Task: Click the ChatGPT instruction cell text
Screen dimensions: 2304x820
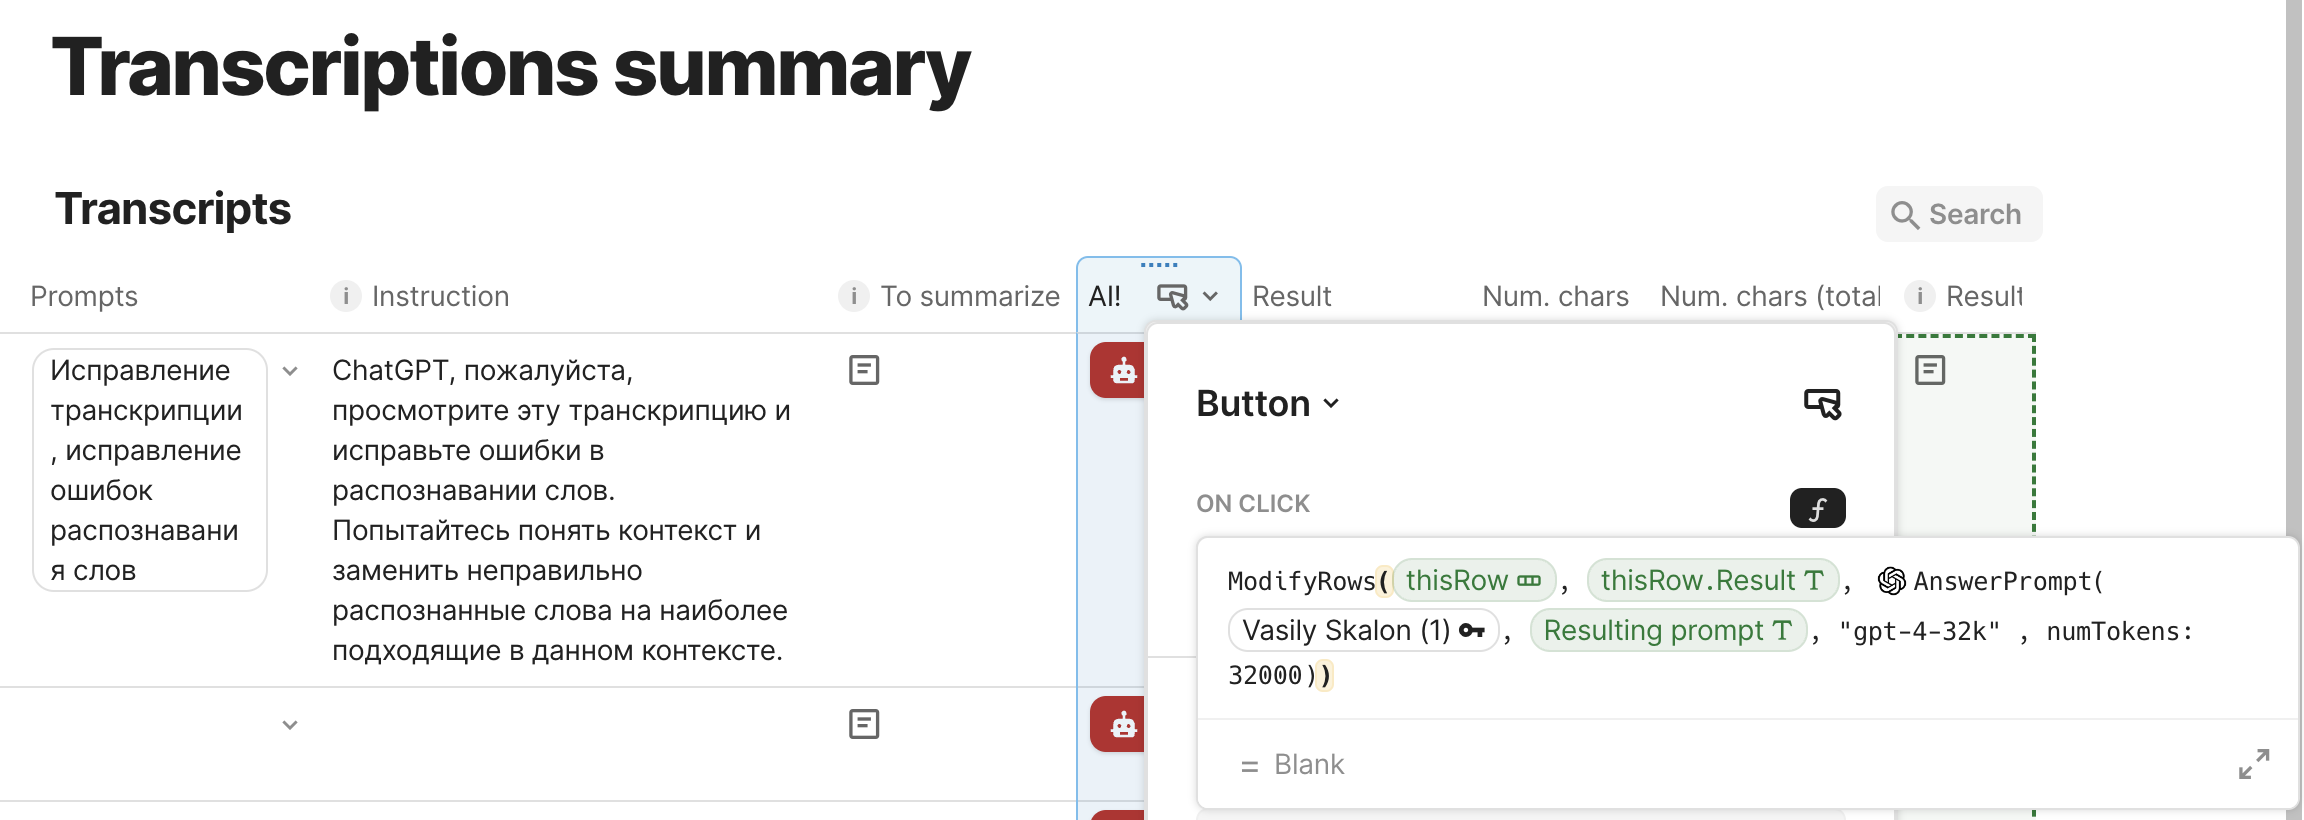Action: pos(561,510)
